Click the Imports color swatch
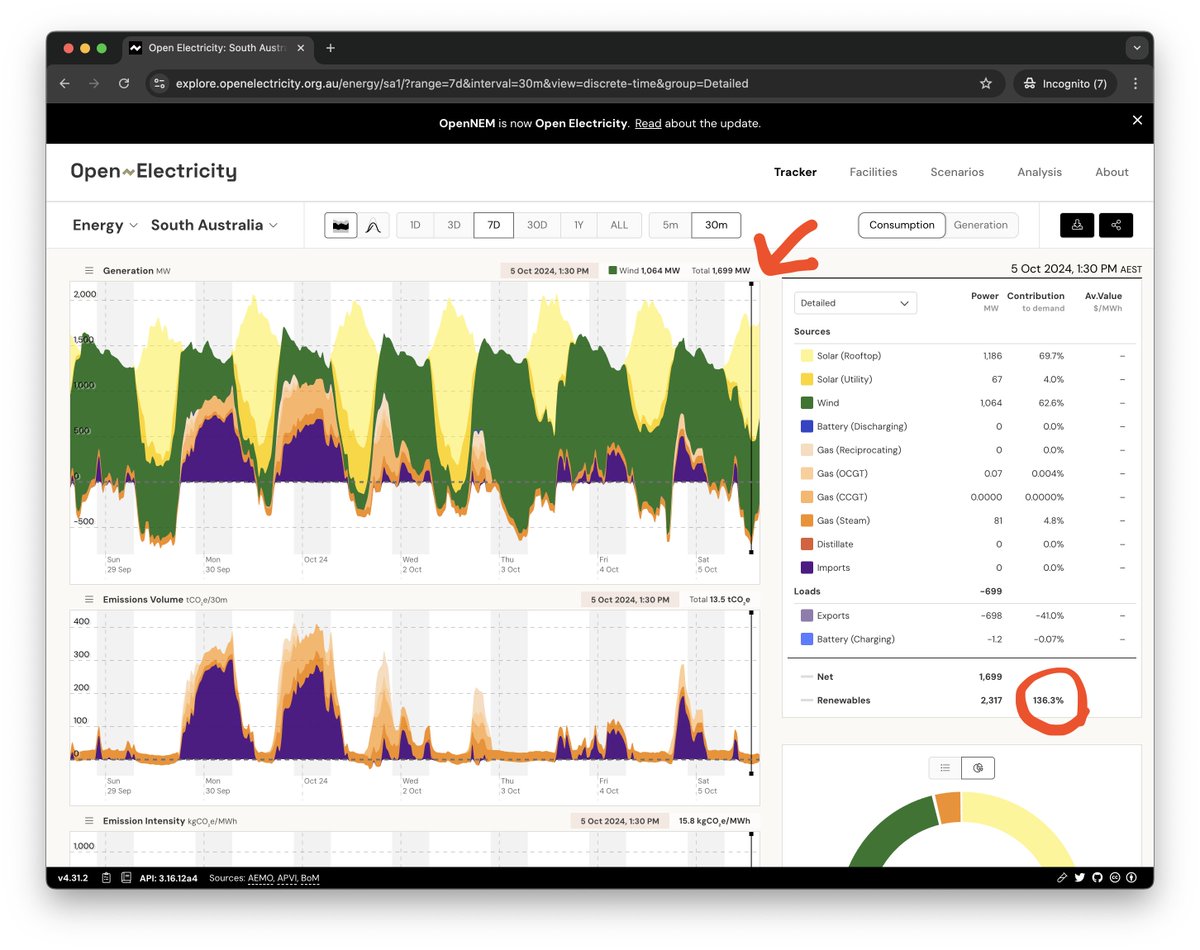The width and height of the screenshot is (1200, 950). 807,568
